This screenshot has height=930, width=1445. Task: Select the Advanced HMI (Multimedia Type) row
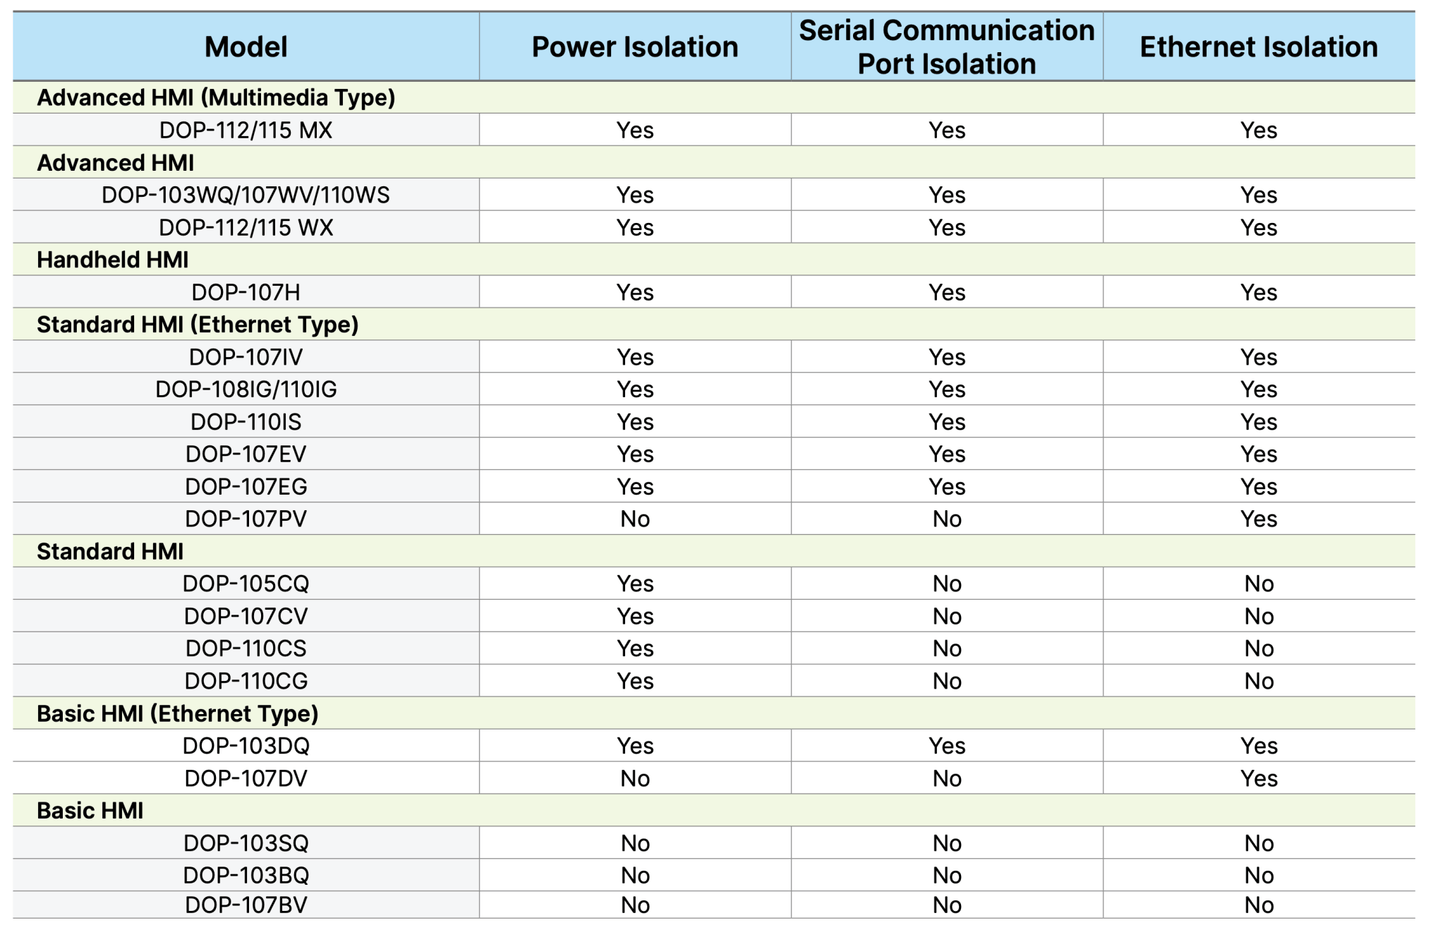pyautogui.click(x=216, y=98)
